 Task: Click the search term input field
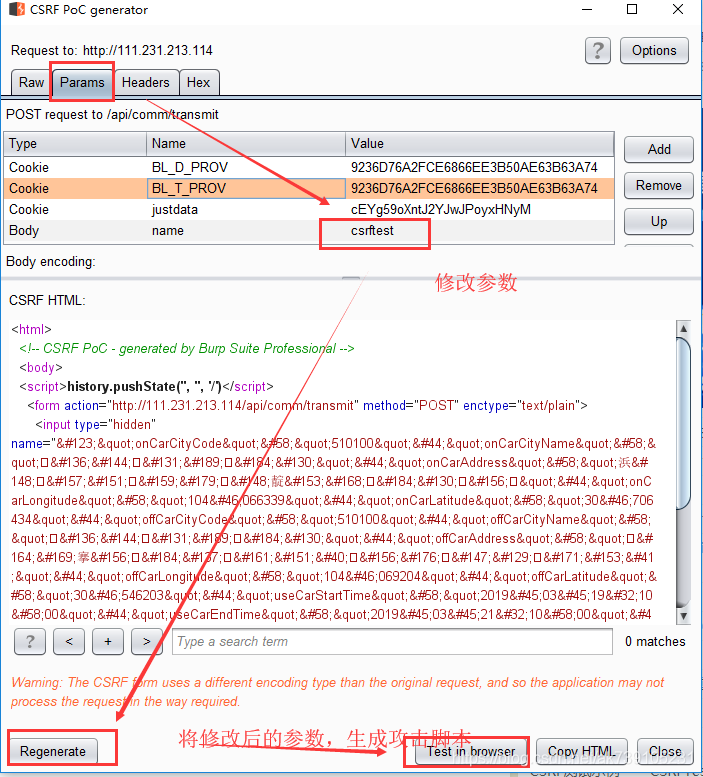pyautogui.click(x=392, y=642)
